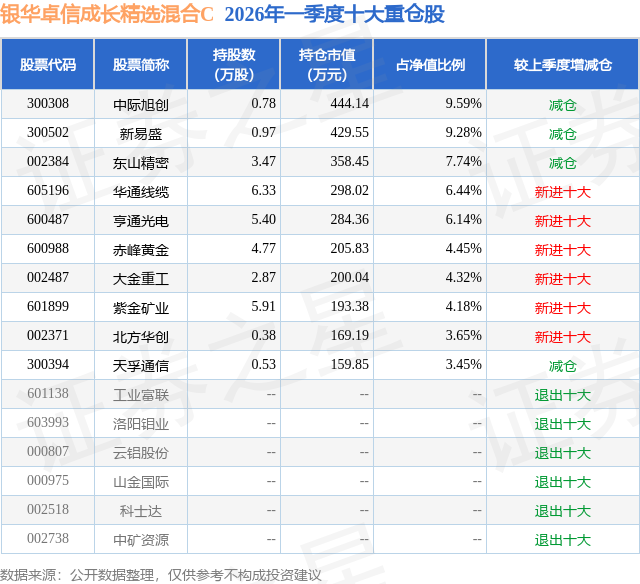Select stock code 601138

point(48,393)
